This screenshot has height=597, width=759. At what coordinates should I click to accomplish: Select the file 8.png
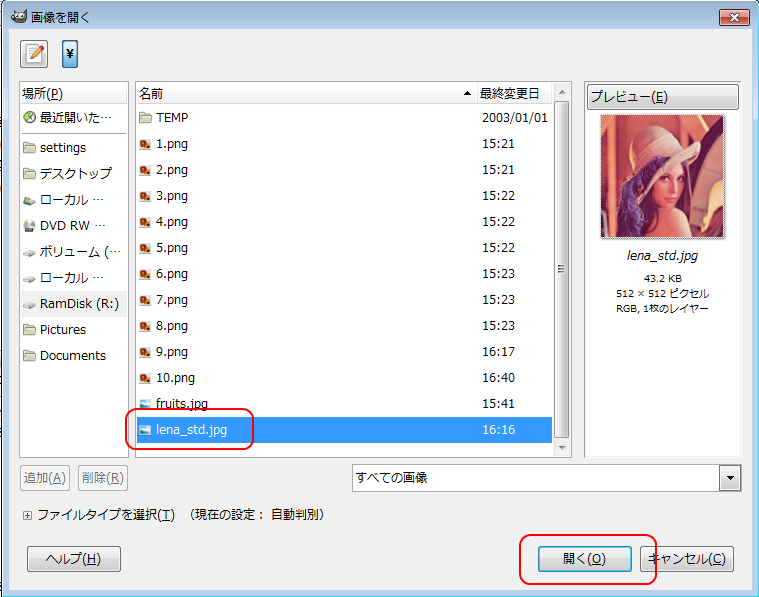(x=344, y=326)
